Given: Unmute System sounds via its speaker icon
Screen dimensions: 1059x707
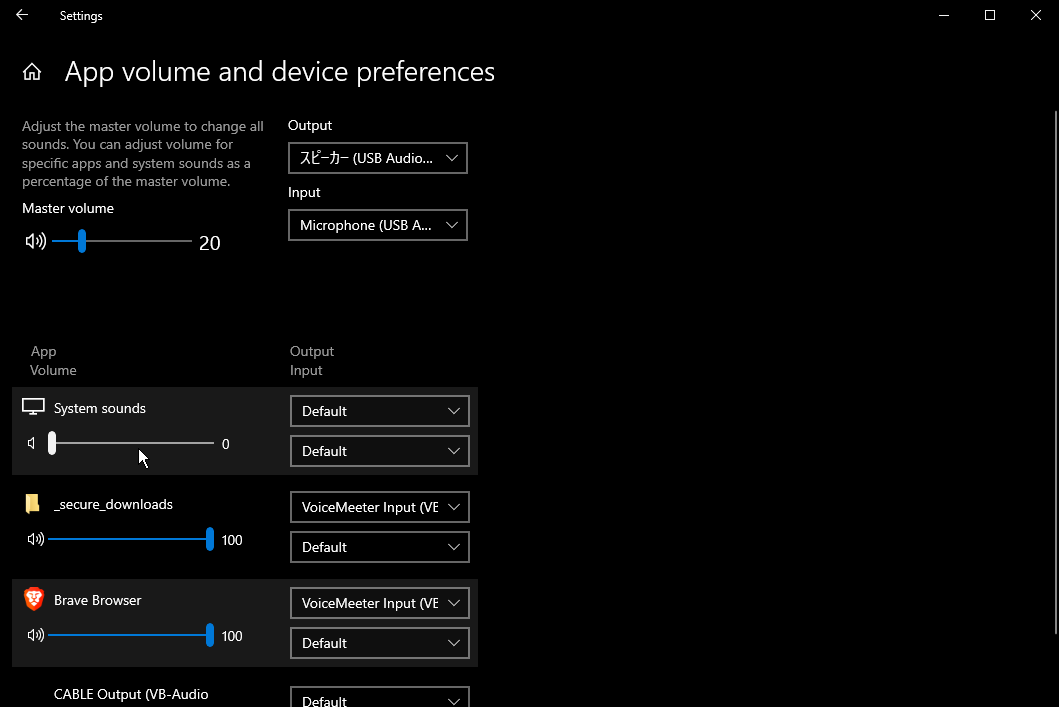Looking at the screenshot, I should (x=33, y=443).
